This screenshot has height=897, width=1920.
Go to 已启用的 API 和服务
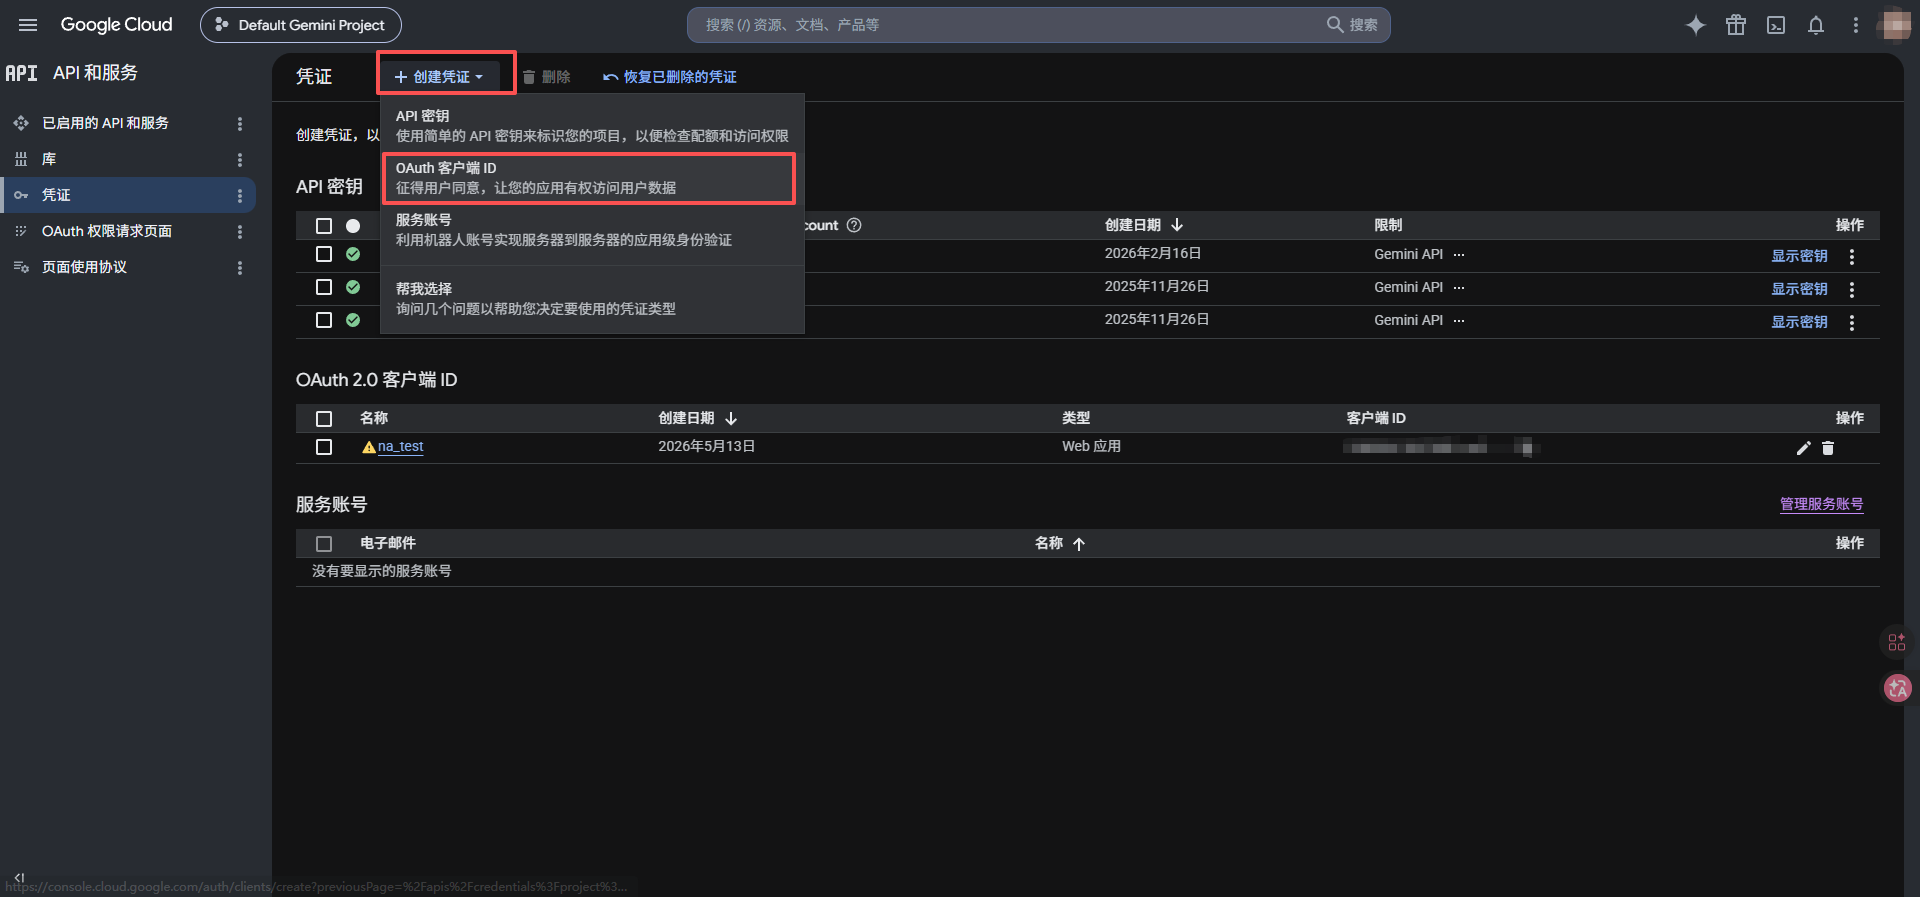click(105, 123)
